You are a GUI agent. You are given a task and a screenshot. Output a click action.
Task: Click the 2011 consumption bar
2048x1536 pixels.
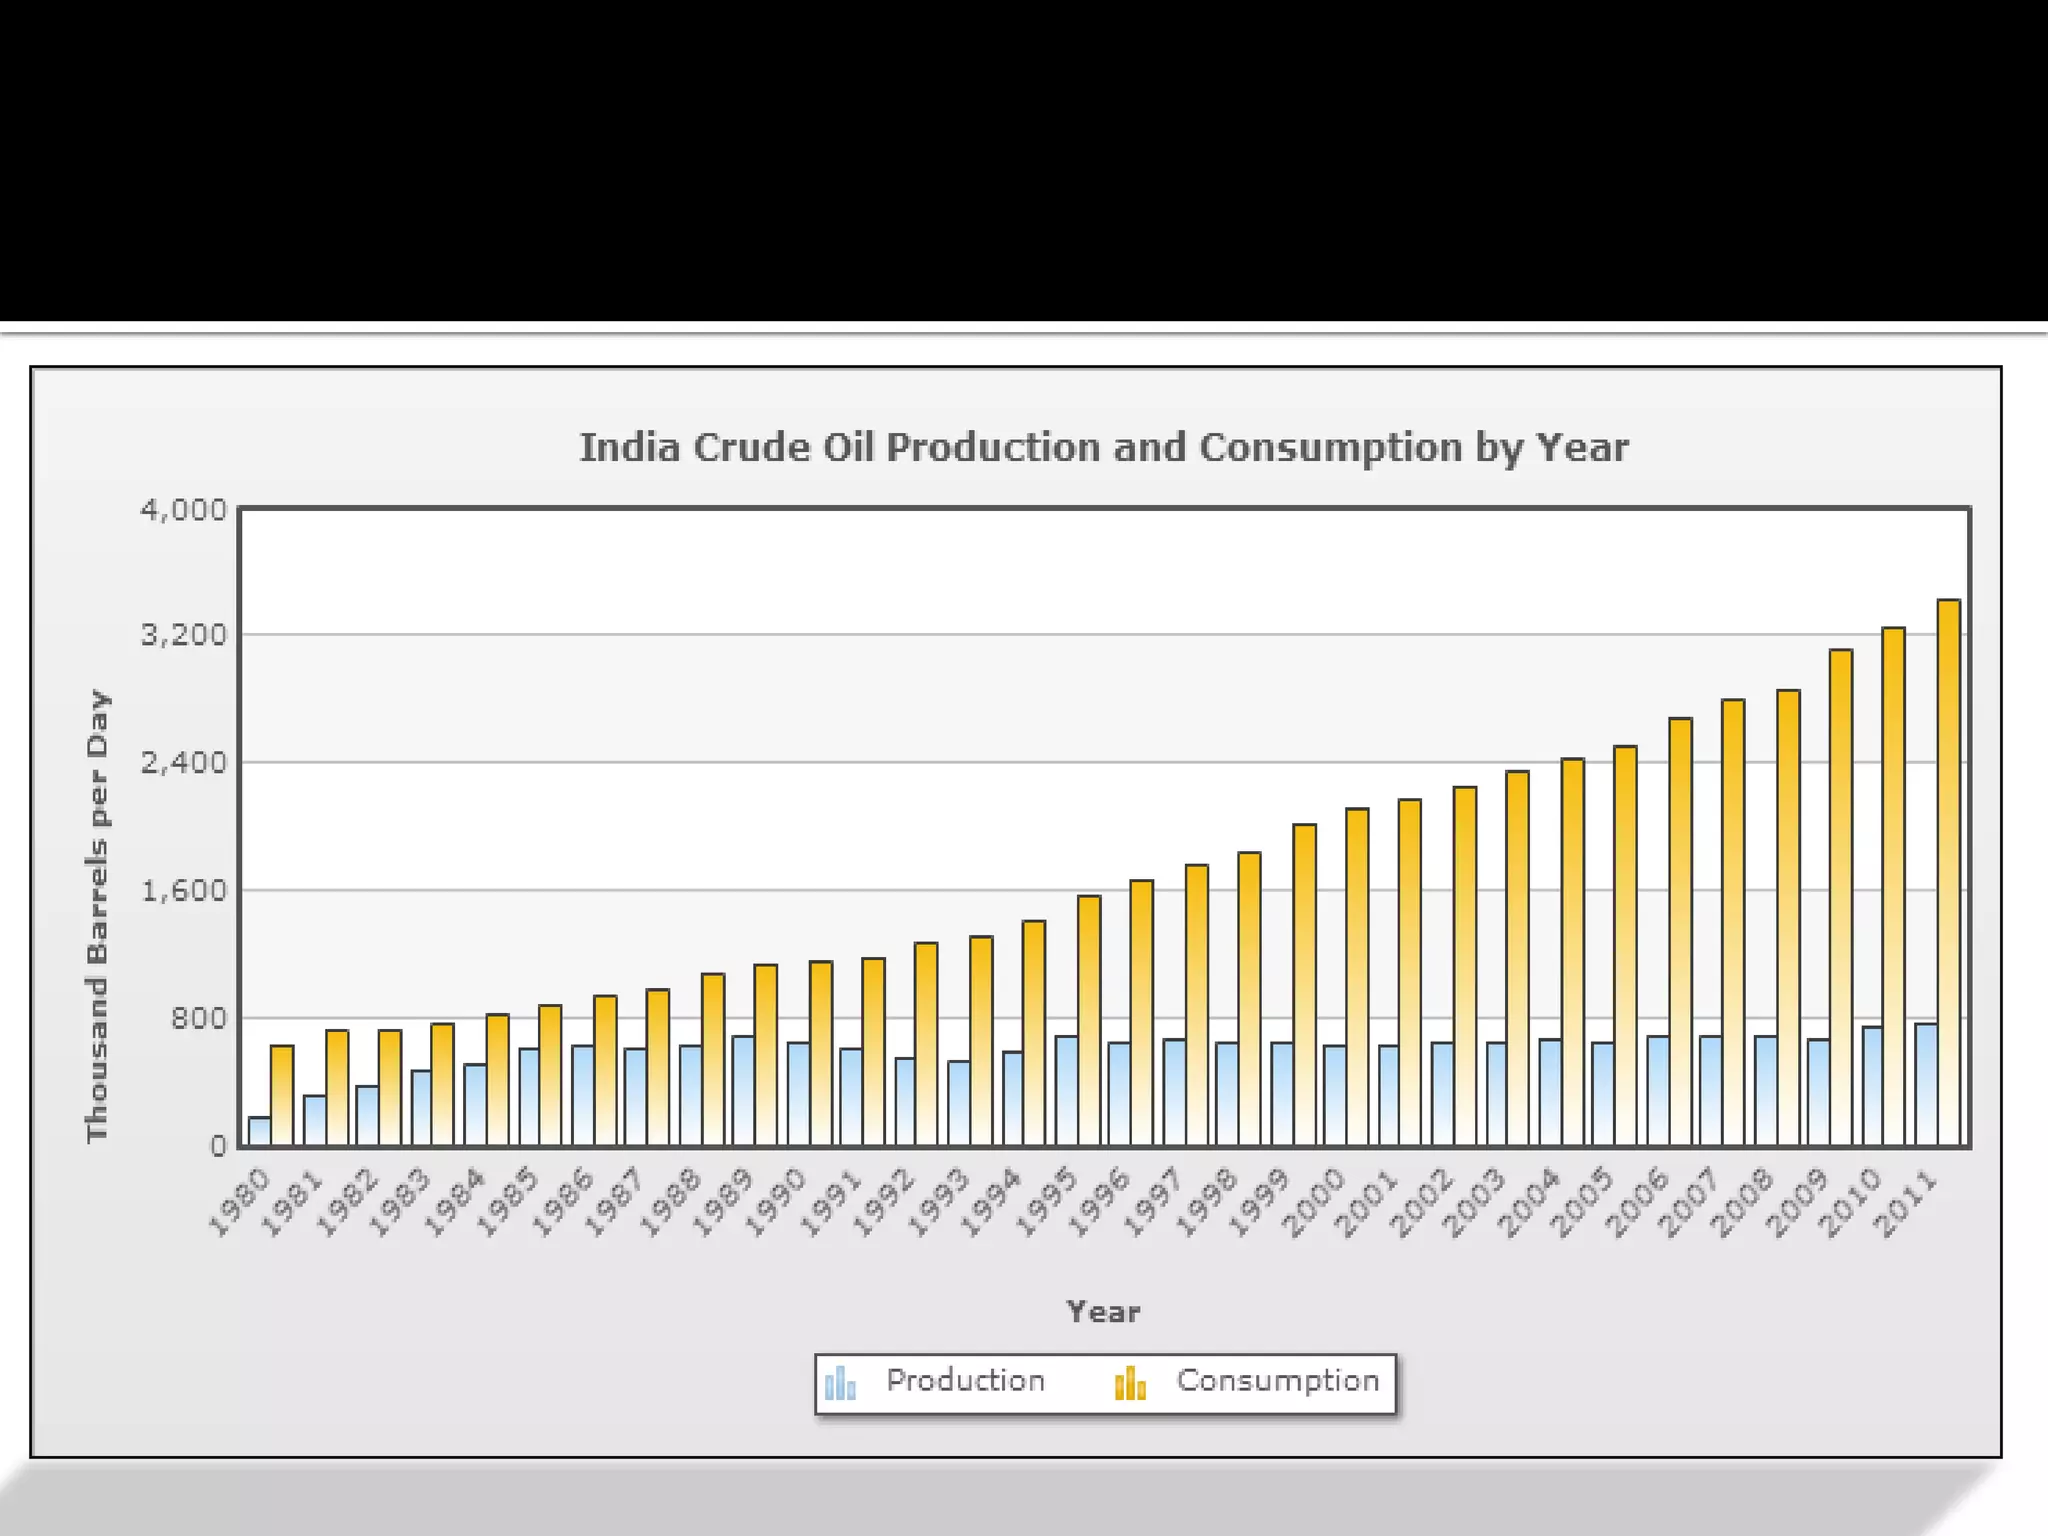click(x=1948, y=870)
